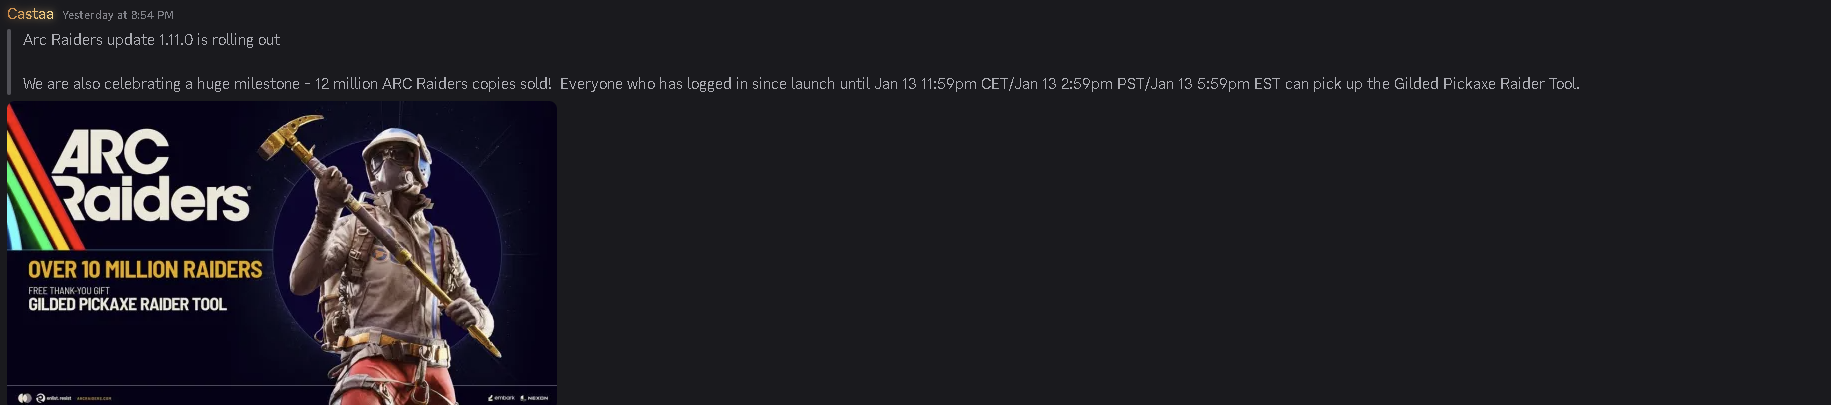This screenshot has width=1831, height=405.
Task: Click the golden pickaxe head in the image
Action: click(x=290, y=136)
